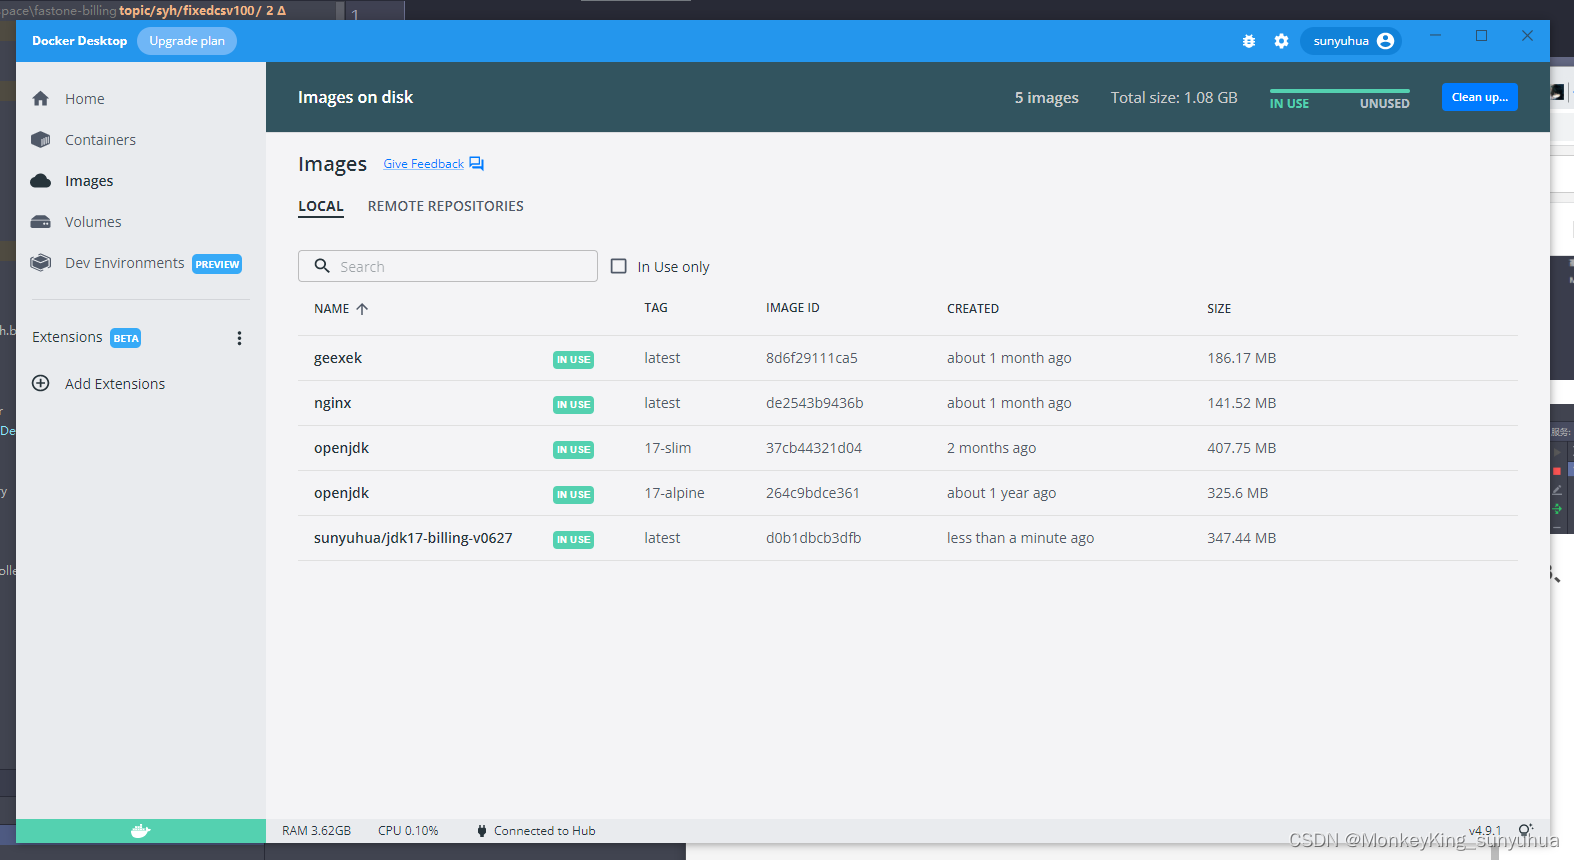Click the Total size: 1.08 GB label
This screenshot has width=1574, height=860.
tap(1174, 98)
